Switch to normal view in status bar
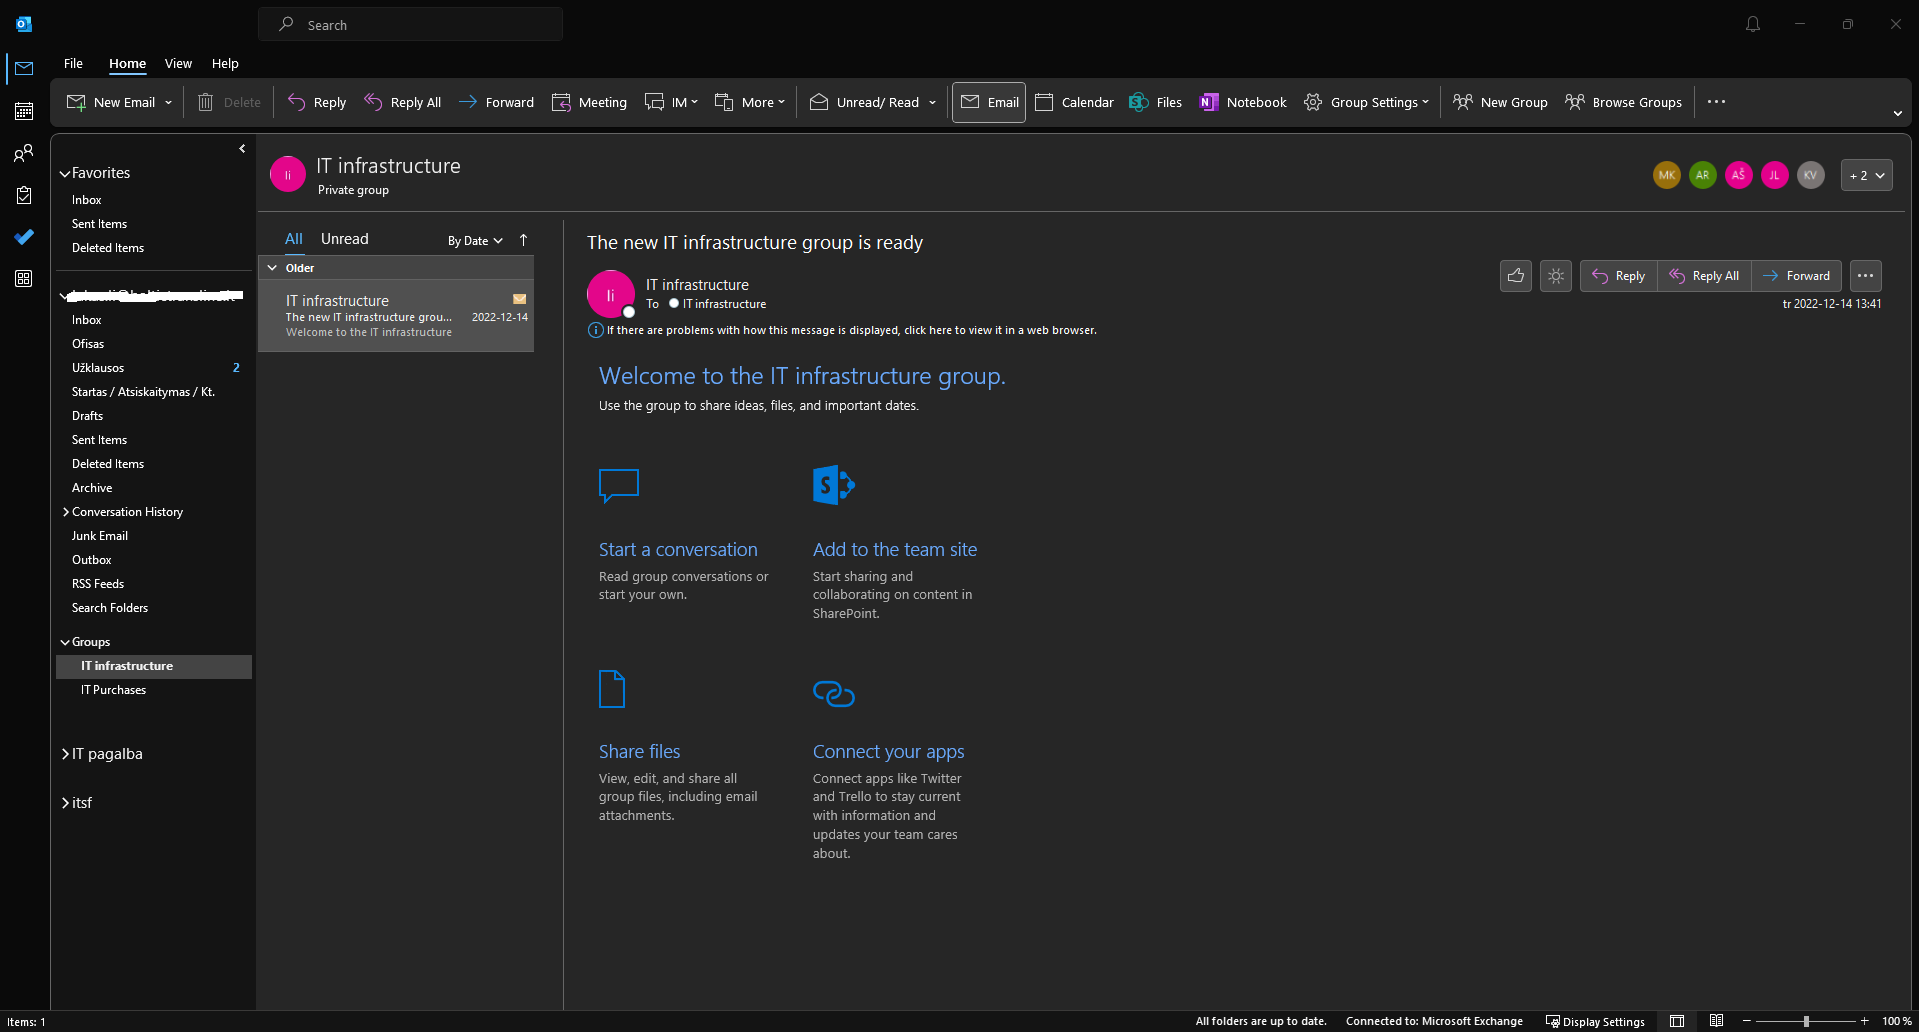 click(x=1677, y=1021)
